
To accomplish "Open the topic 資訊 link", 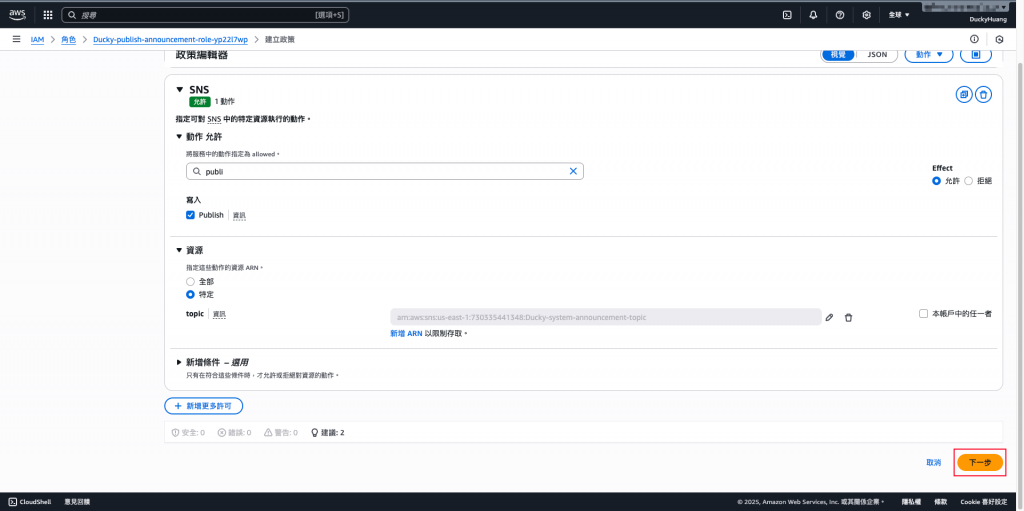I will [x=219, y=314].
